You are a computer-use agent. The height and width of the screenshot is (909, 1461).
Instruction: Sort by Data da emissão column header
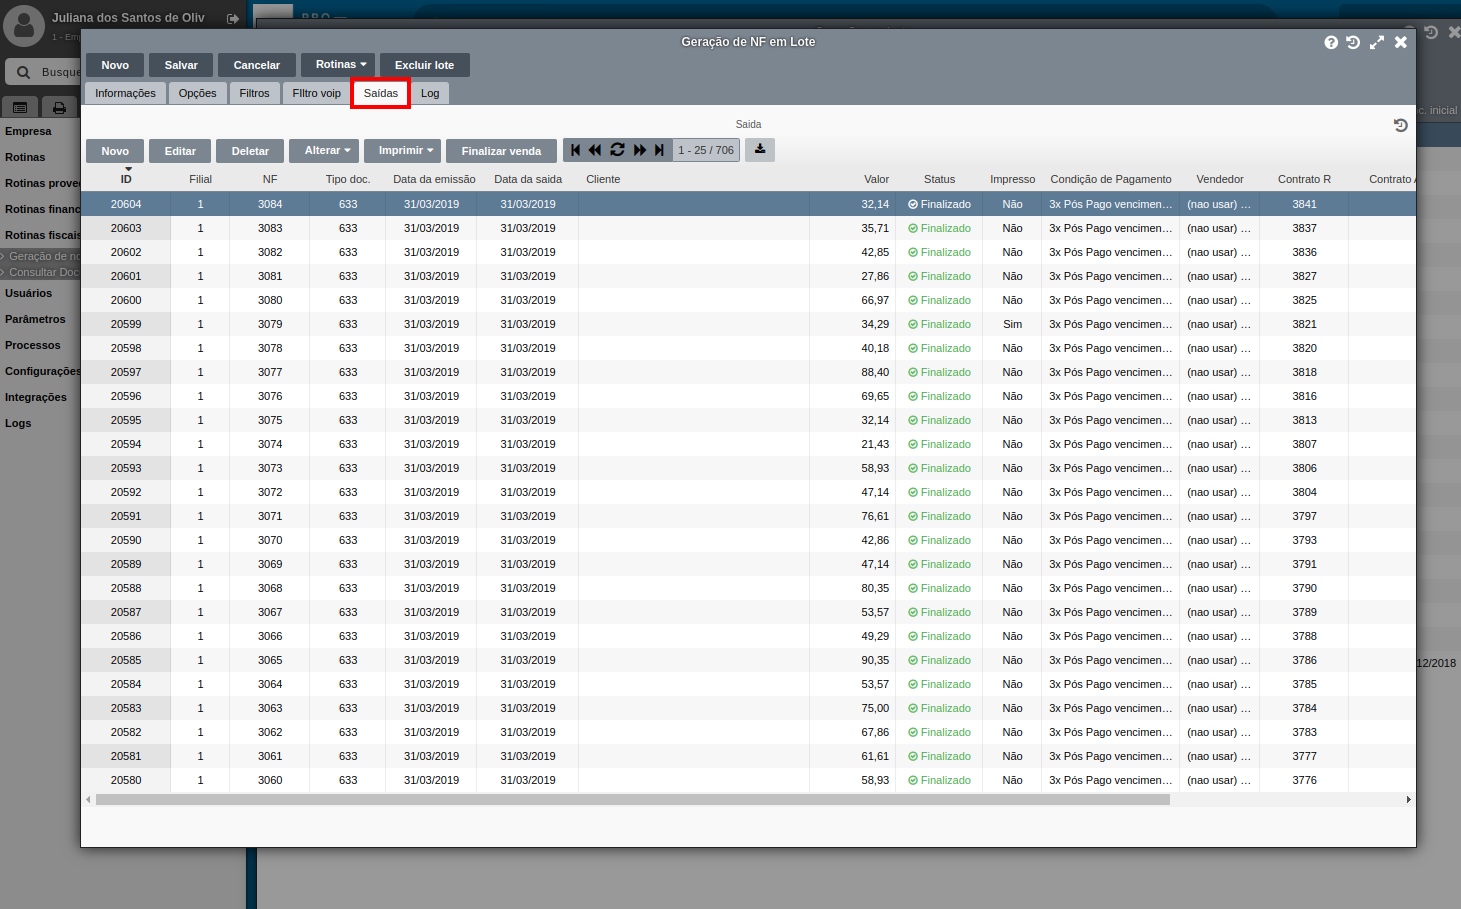434,179
